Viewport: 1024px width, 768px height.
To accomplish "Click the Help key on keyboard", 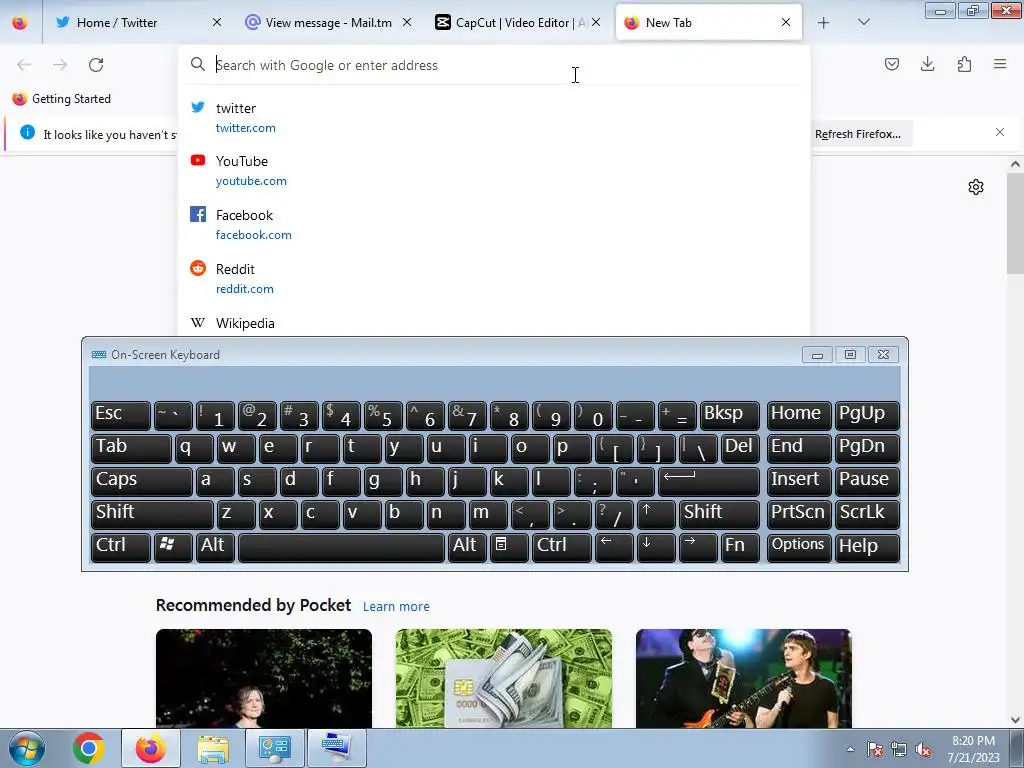I will pos(867,547).
